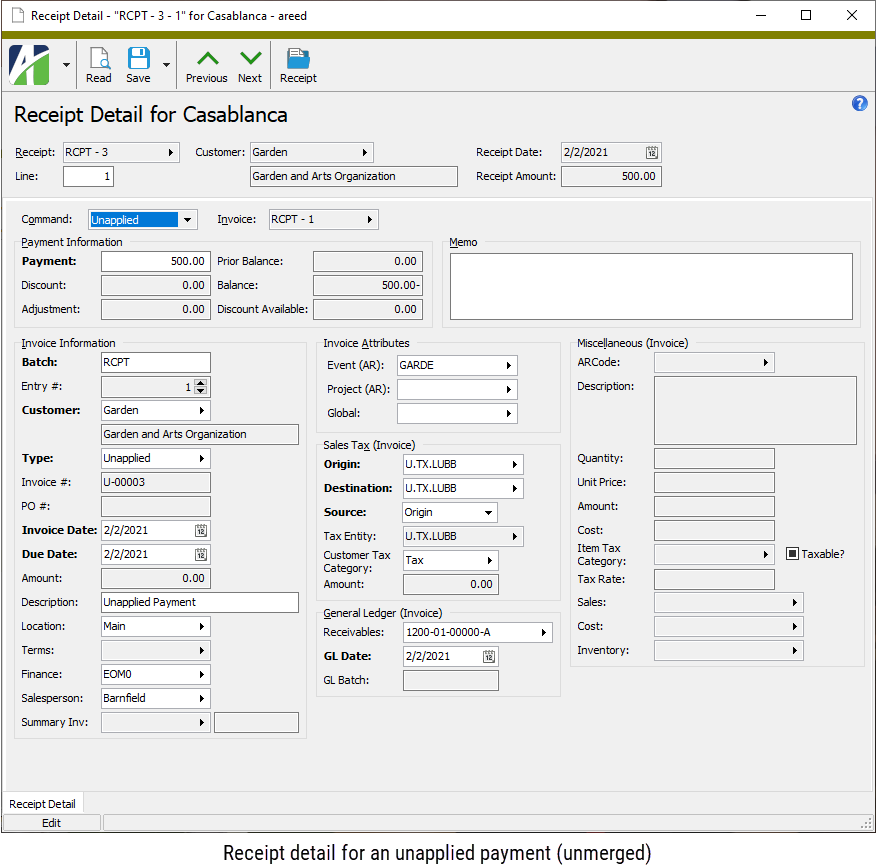878x867 pixels.
Task: Open the Receivables account lookup arrow
Action: tap(544, 633)
